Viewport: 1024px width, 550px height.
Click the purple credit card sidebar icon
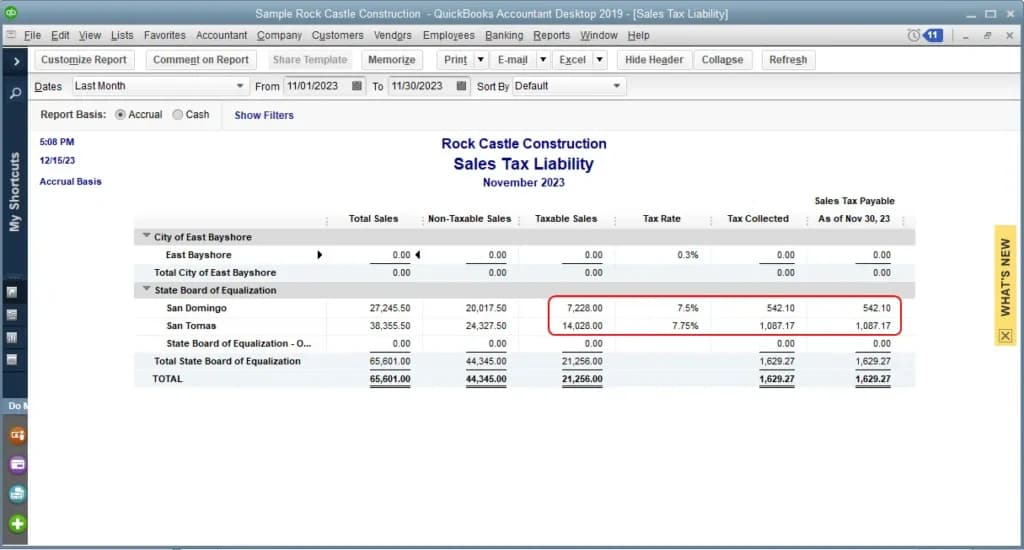(x=18, y=464)
